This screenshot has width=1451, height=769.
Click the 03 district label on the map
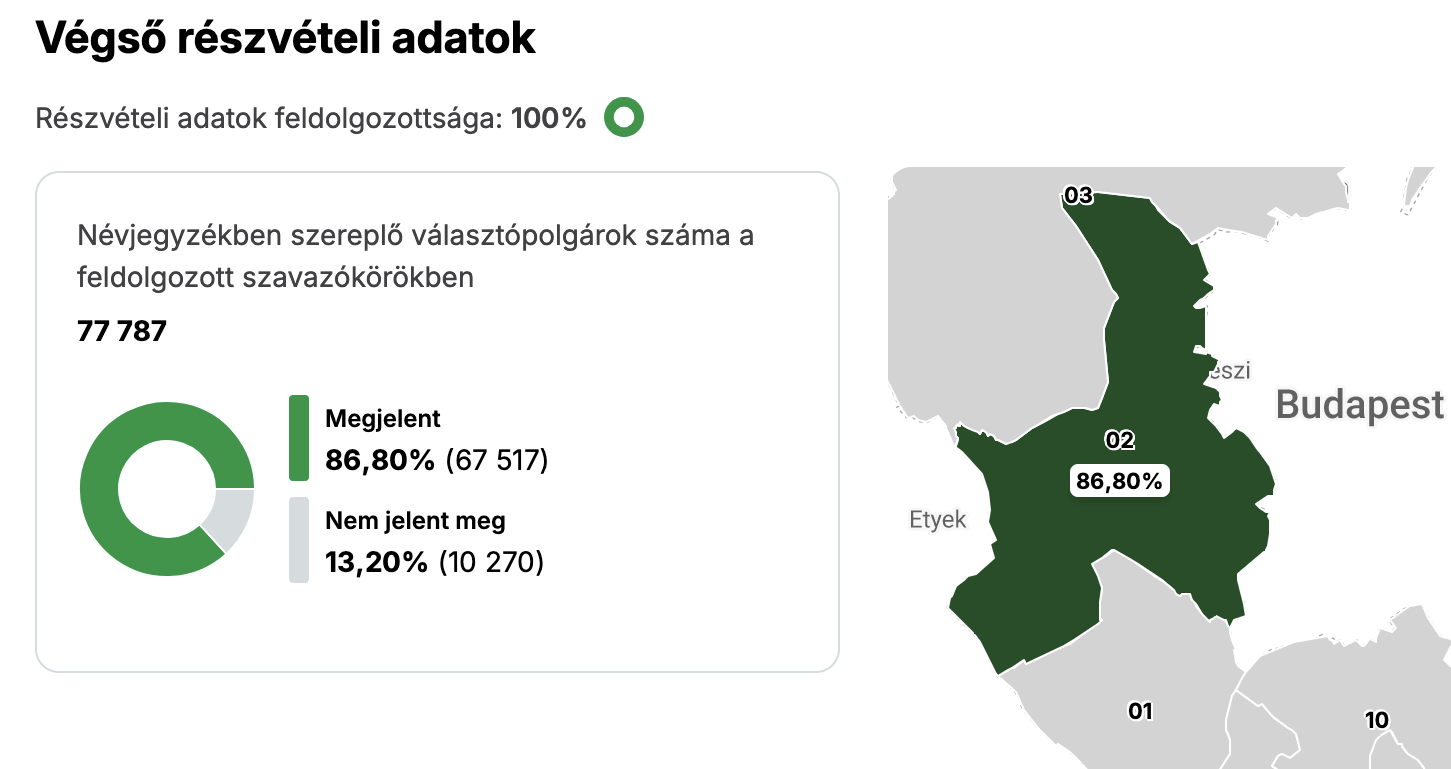click(x=1077, y=196)
